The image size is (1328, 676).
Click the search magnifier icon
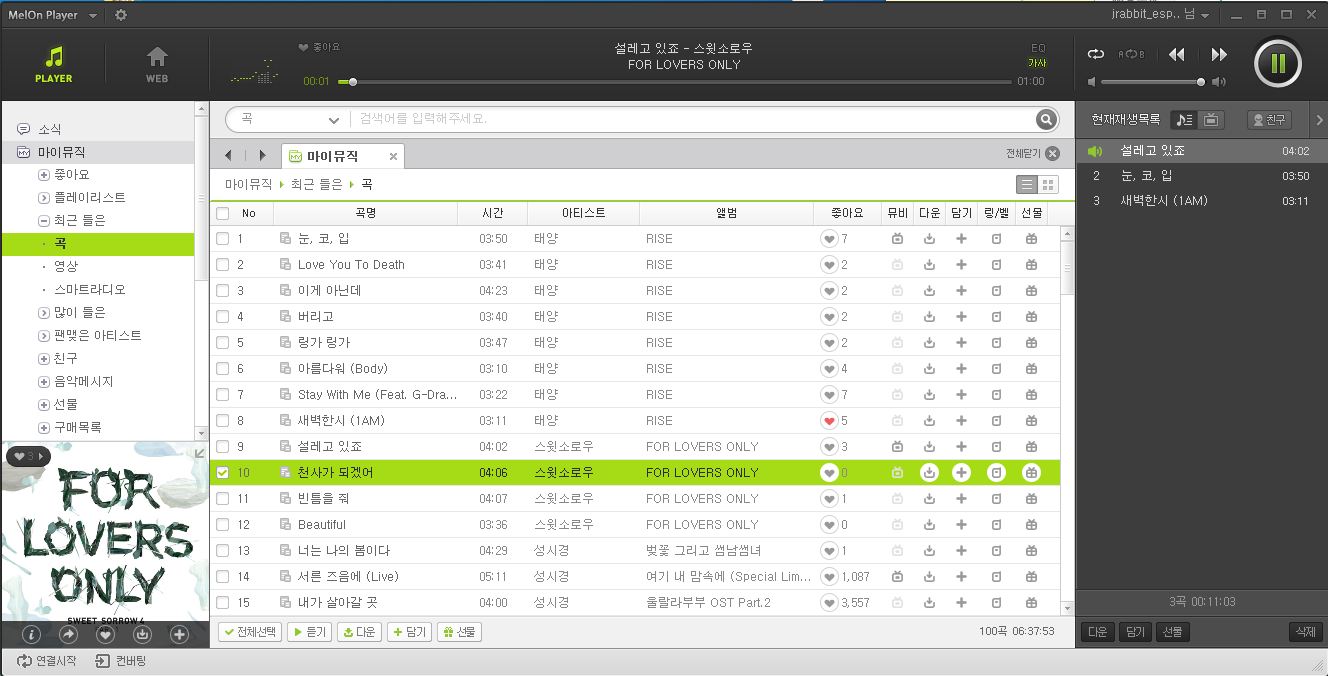1046,120
